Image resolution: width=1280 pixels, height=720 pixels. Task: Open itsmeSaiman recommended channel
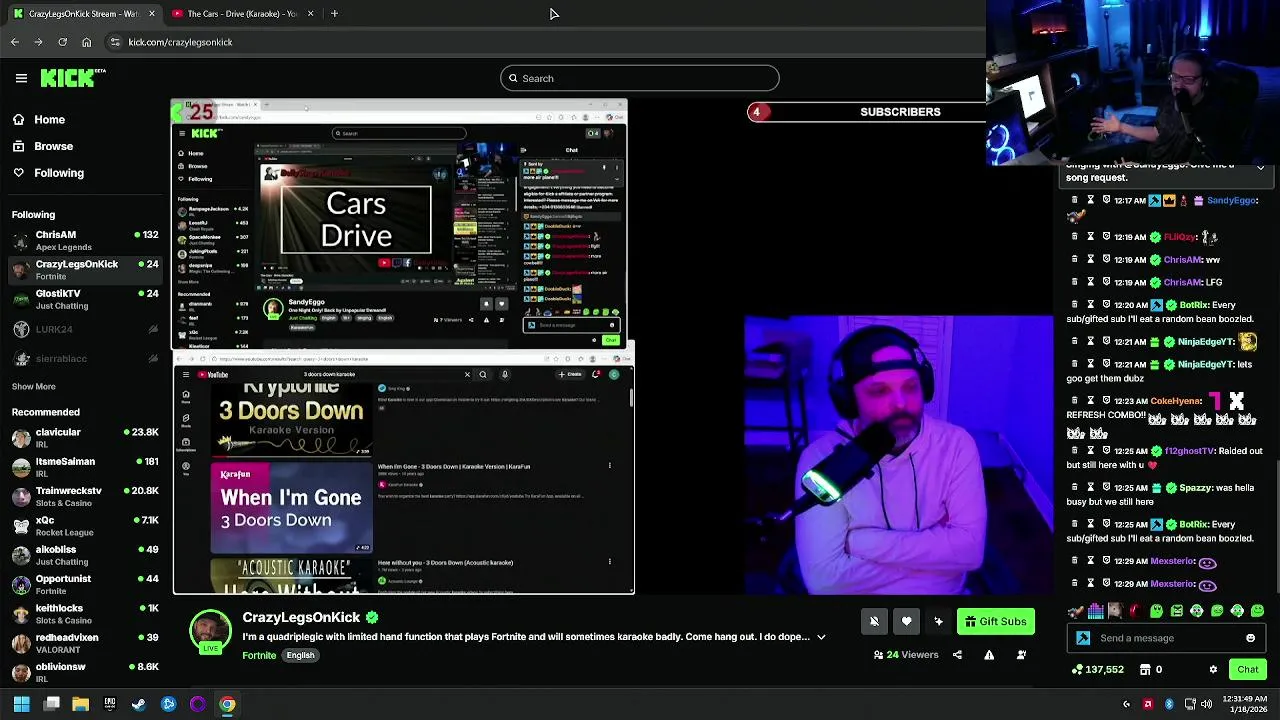84,467
